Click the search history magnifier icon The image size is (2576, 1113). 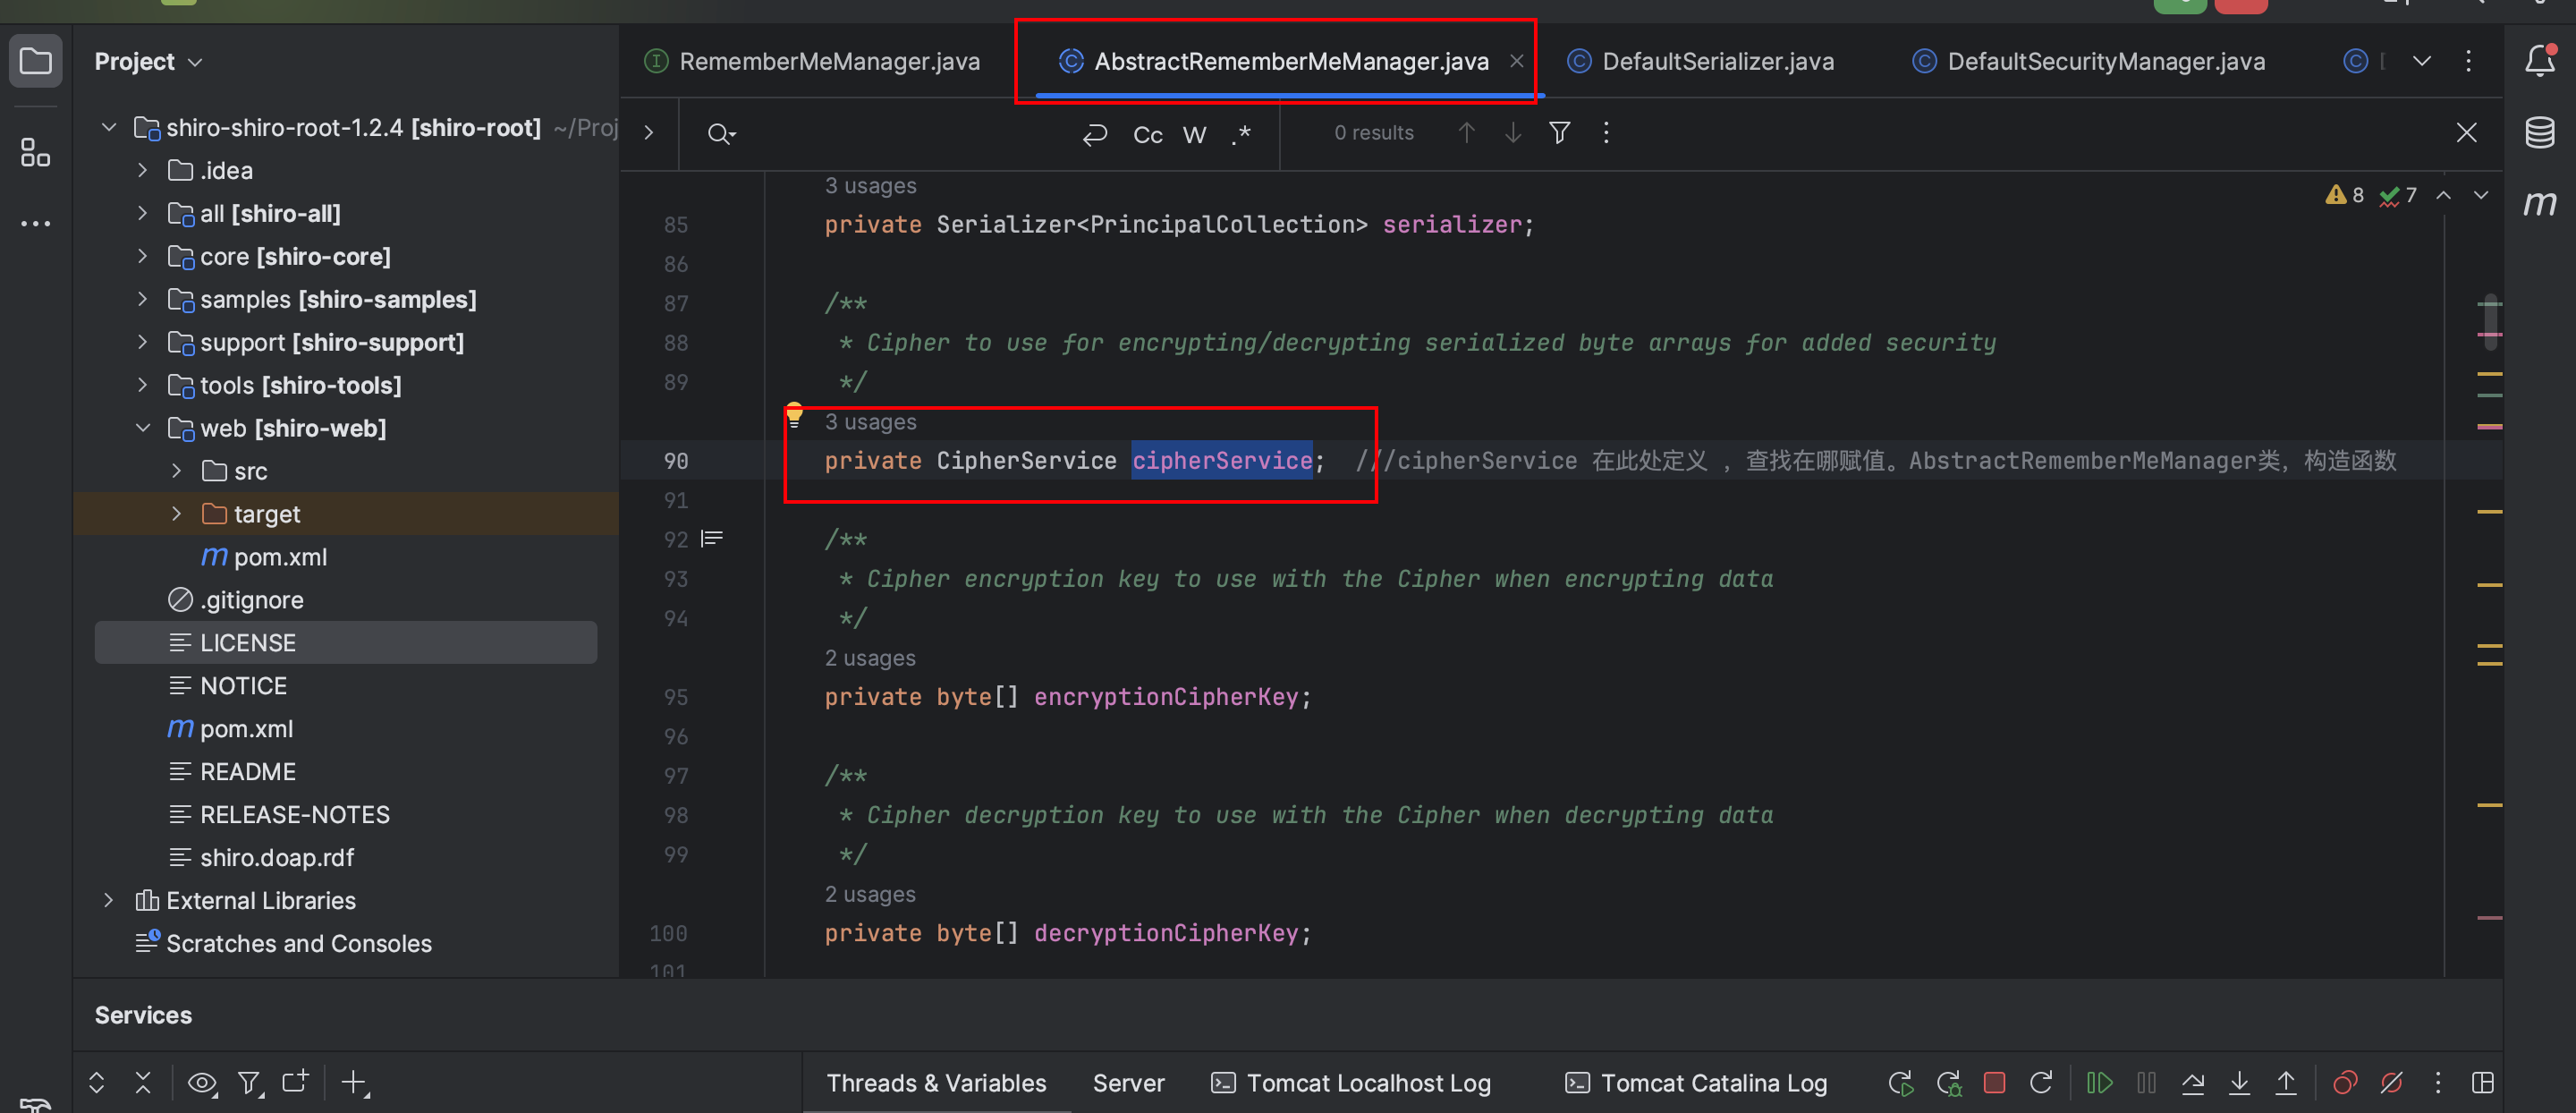pos(721,134)
